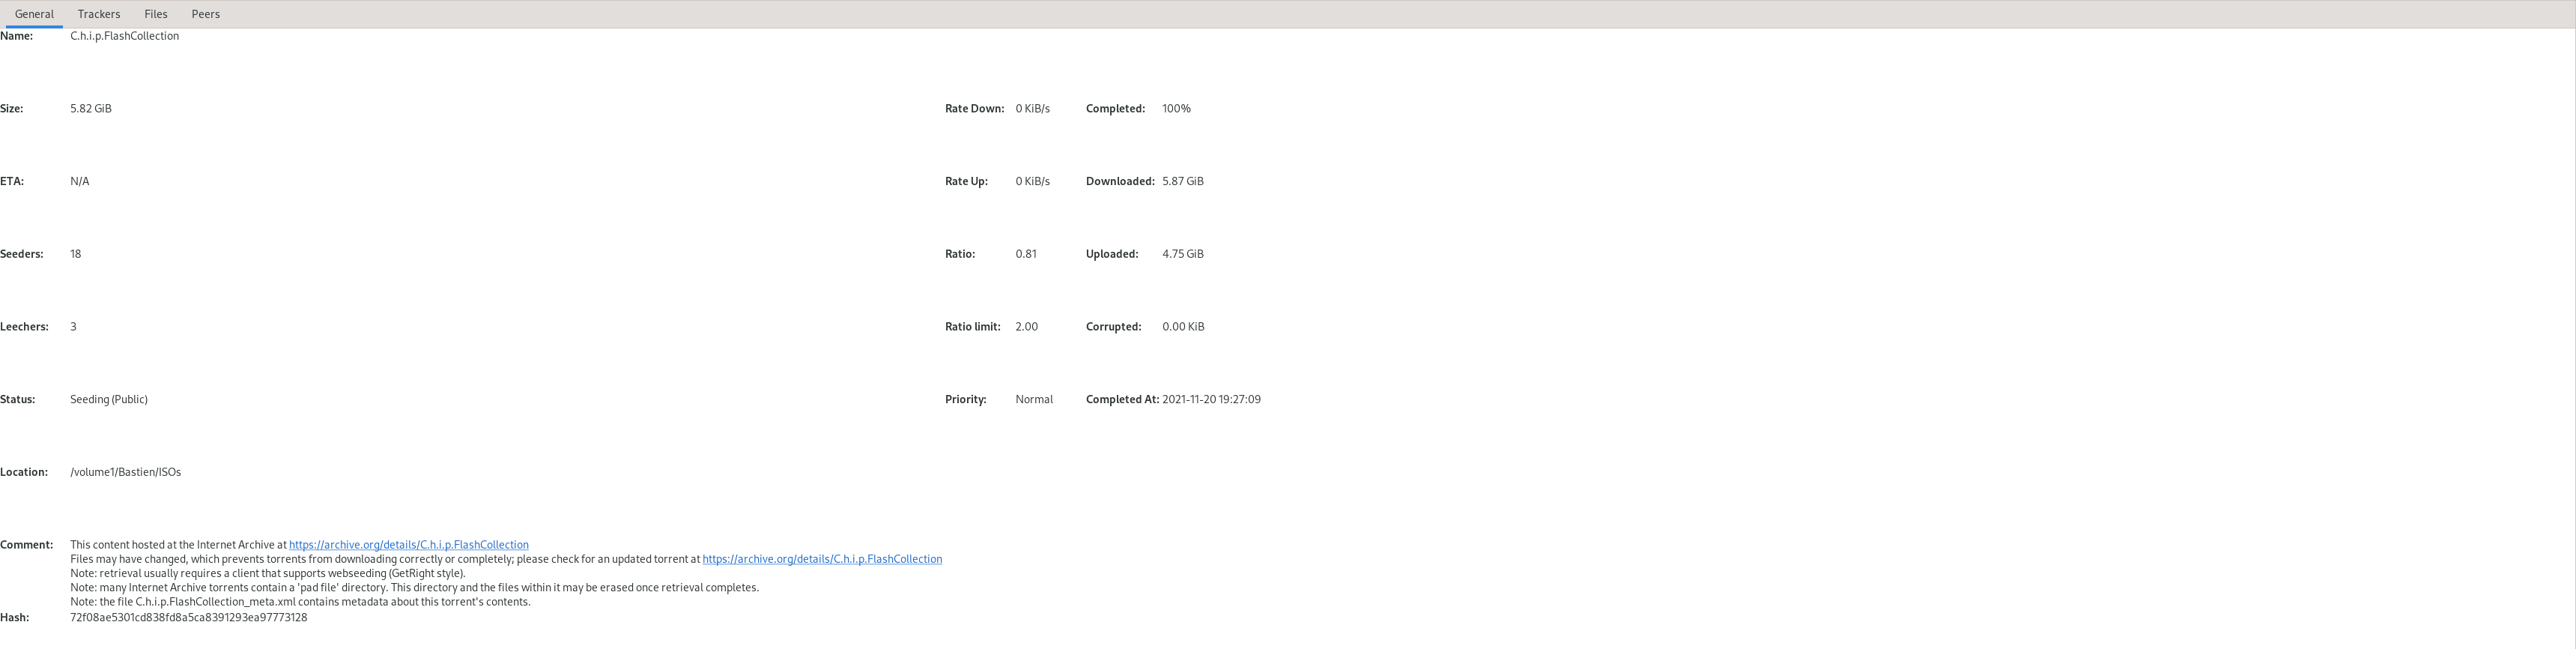Screen dimensions: 2576x649
Task: Click the Downloaded value 5.87 GiB
Action: point(1183,182)
